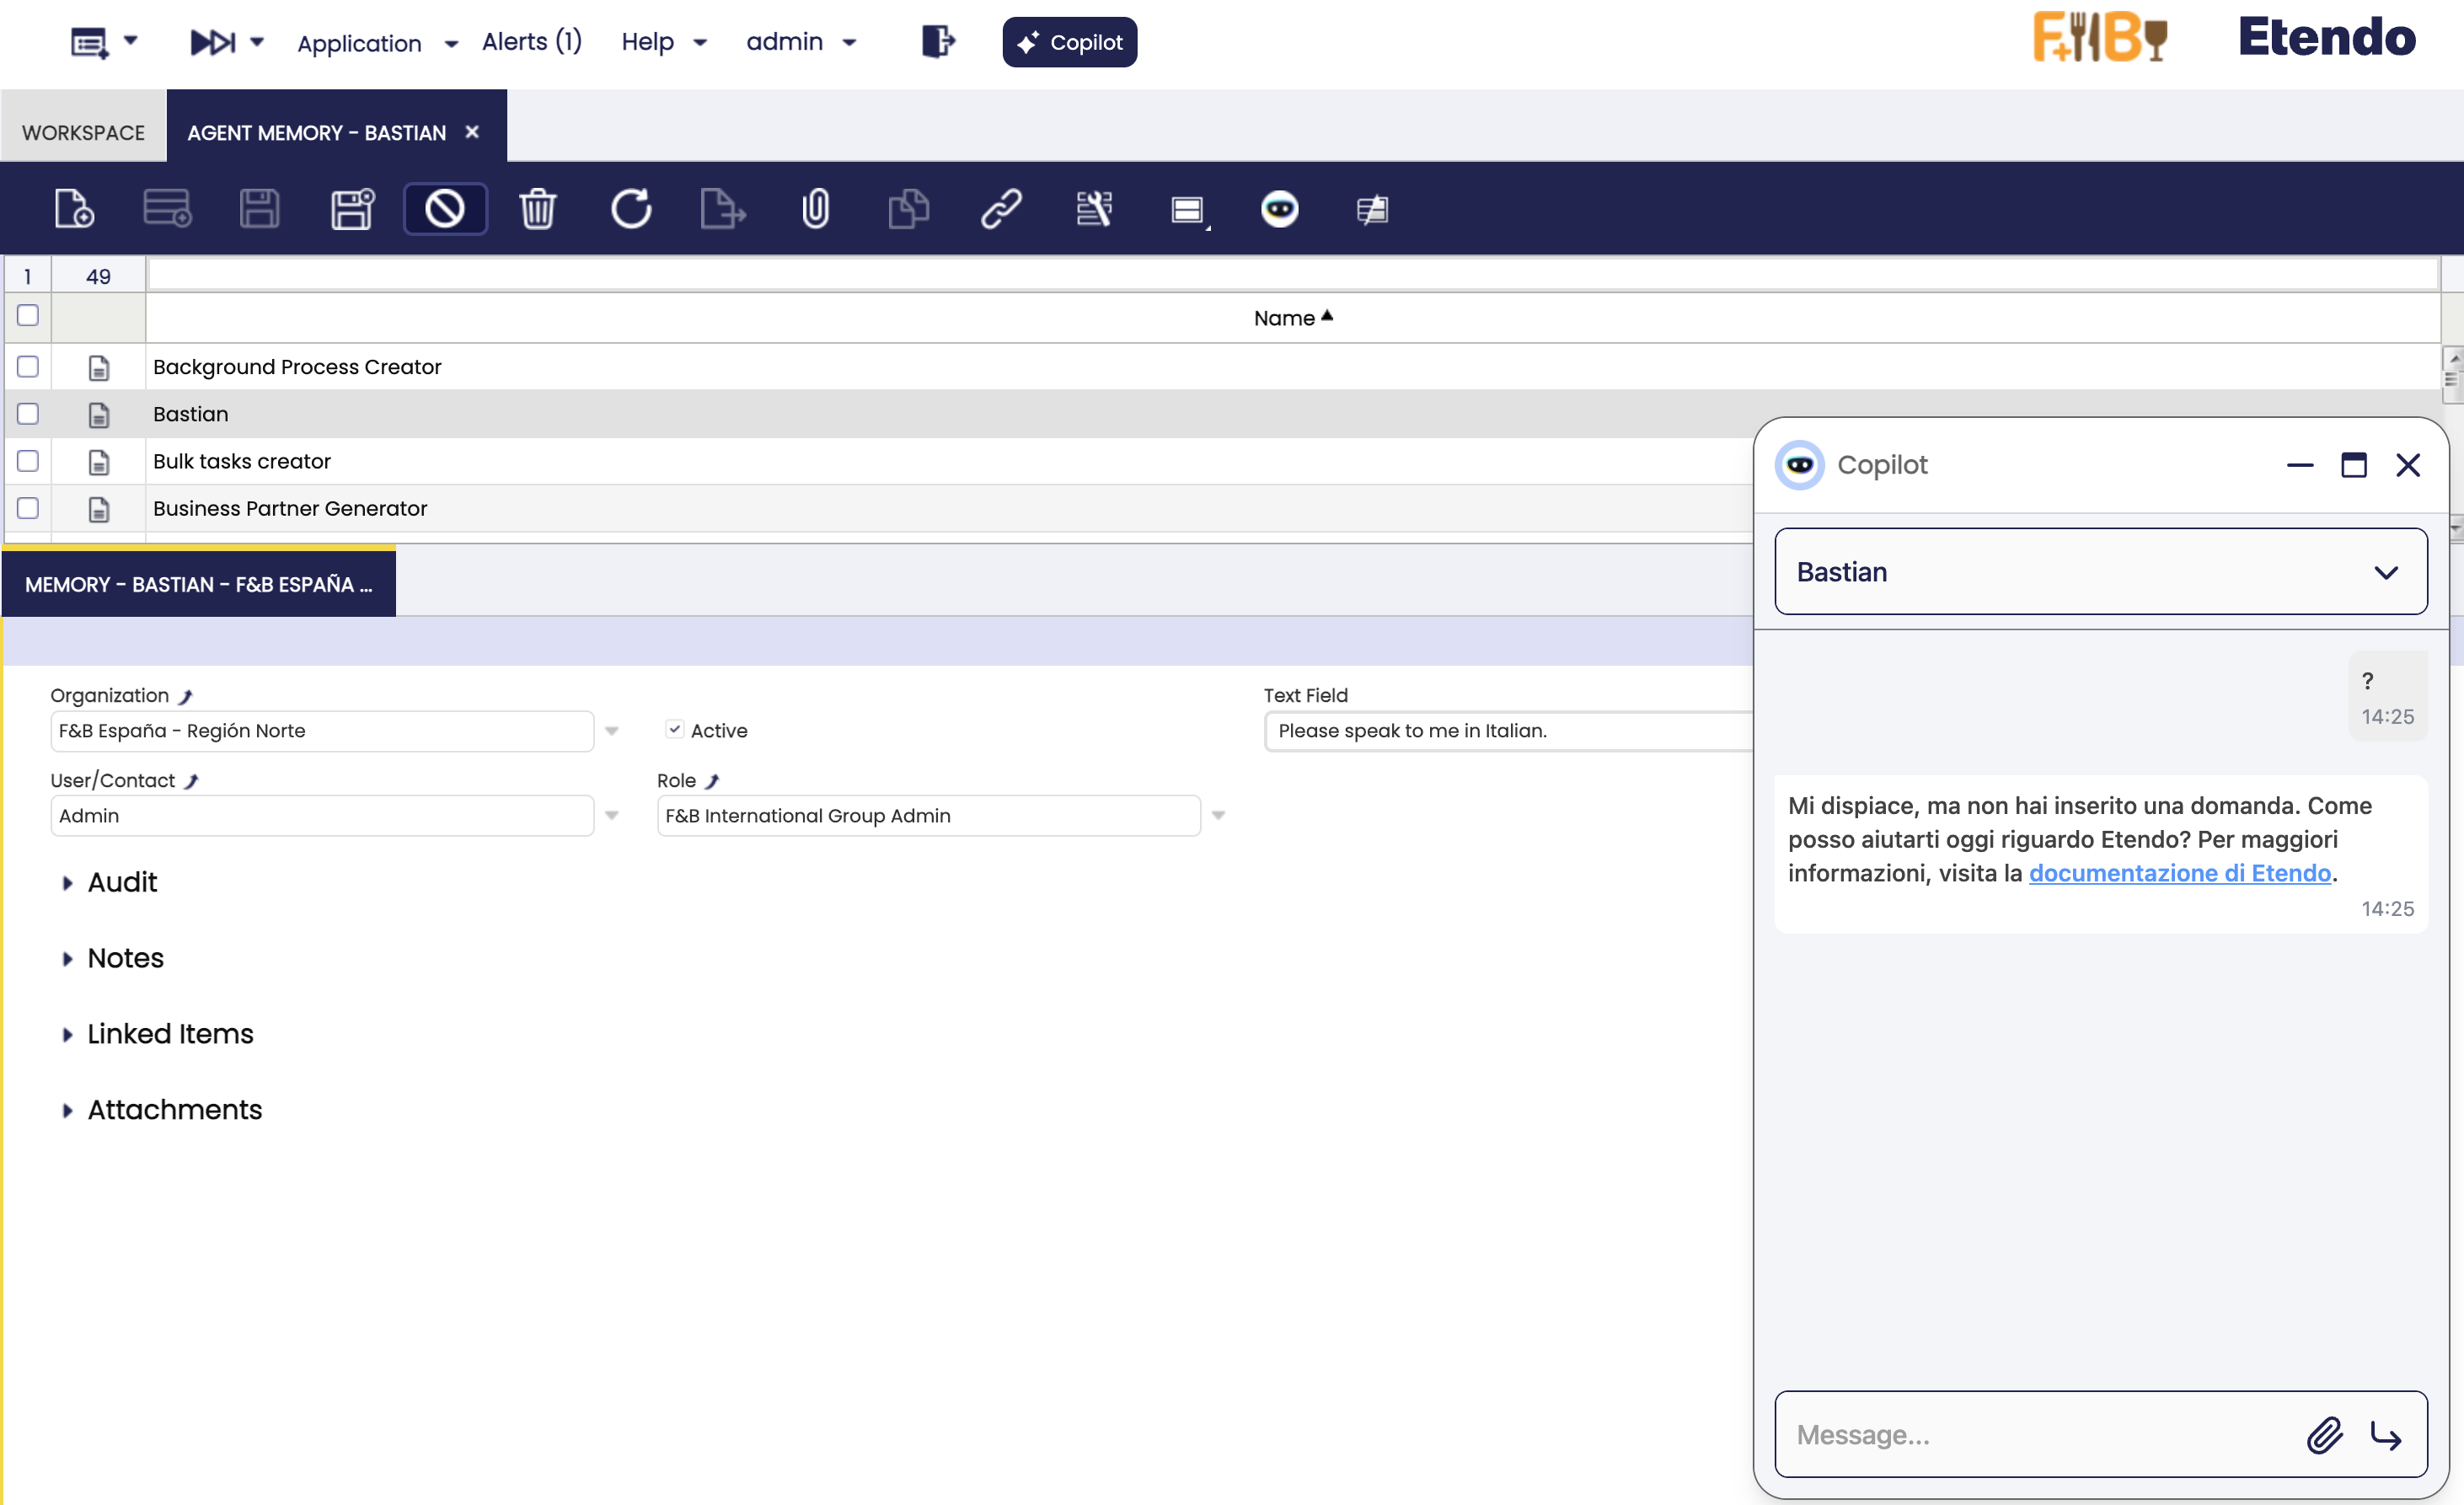
Task: Click the link chain toolbar icon
Action: (x=1001, y=209)
